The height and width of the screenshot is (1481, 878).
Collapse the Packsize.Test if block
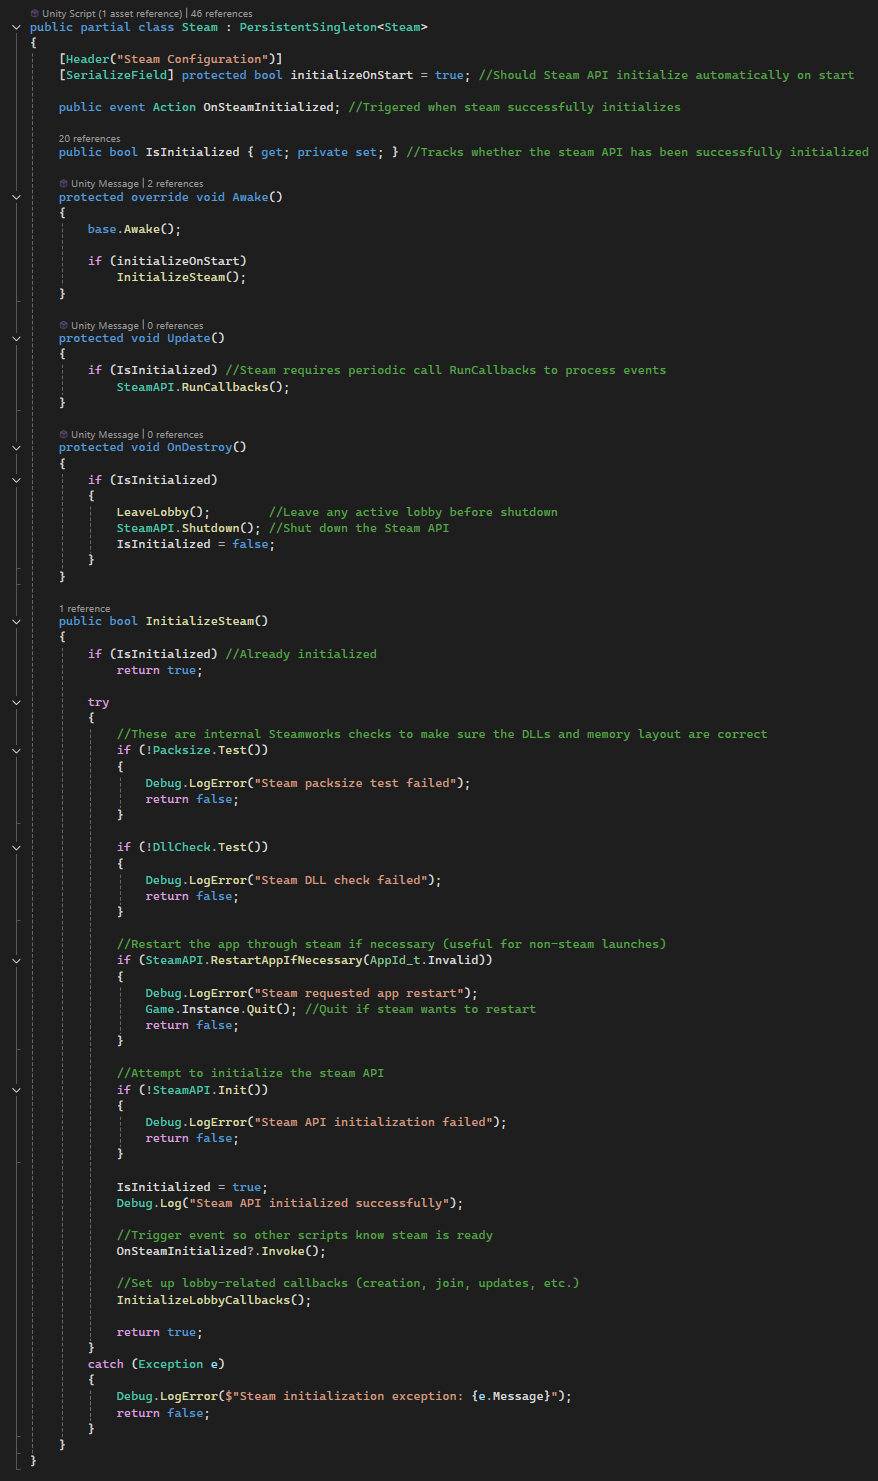click(x=15, y=750)
